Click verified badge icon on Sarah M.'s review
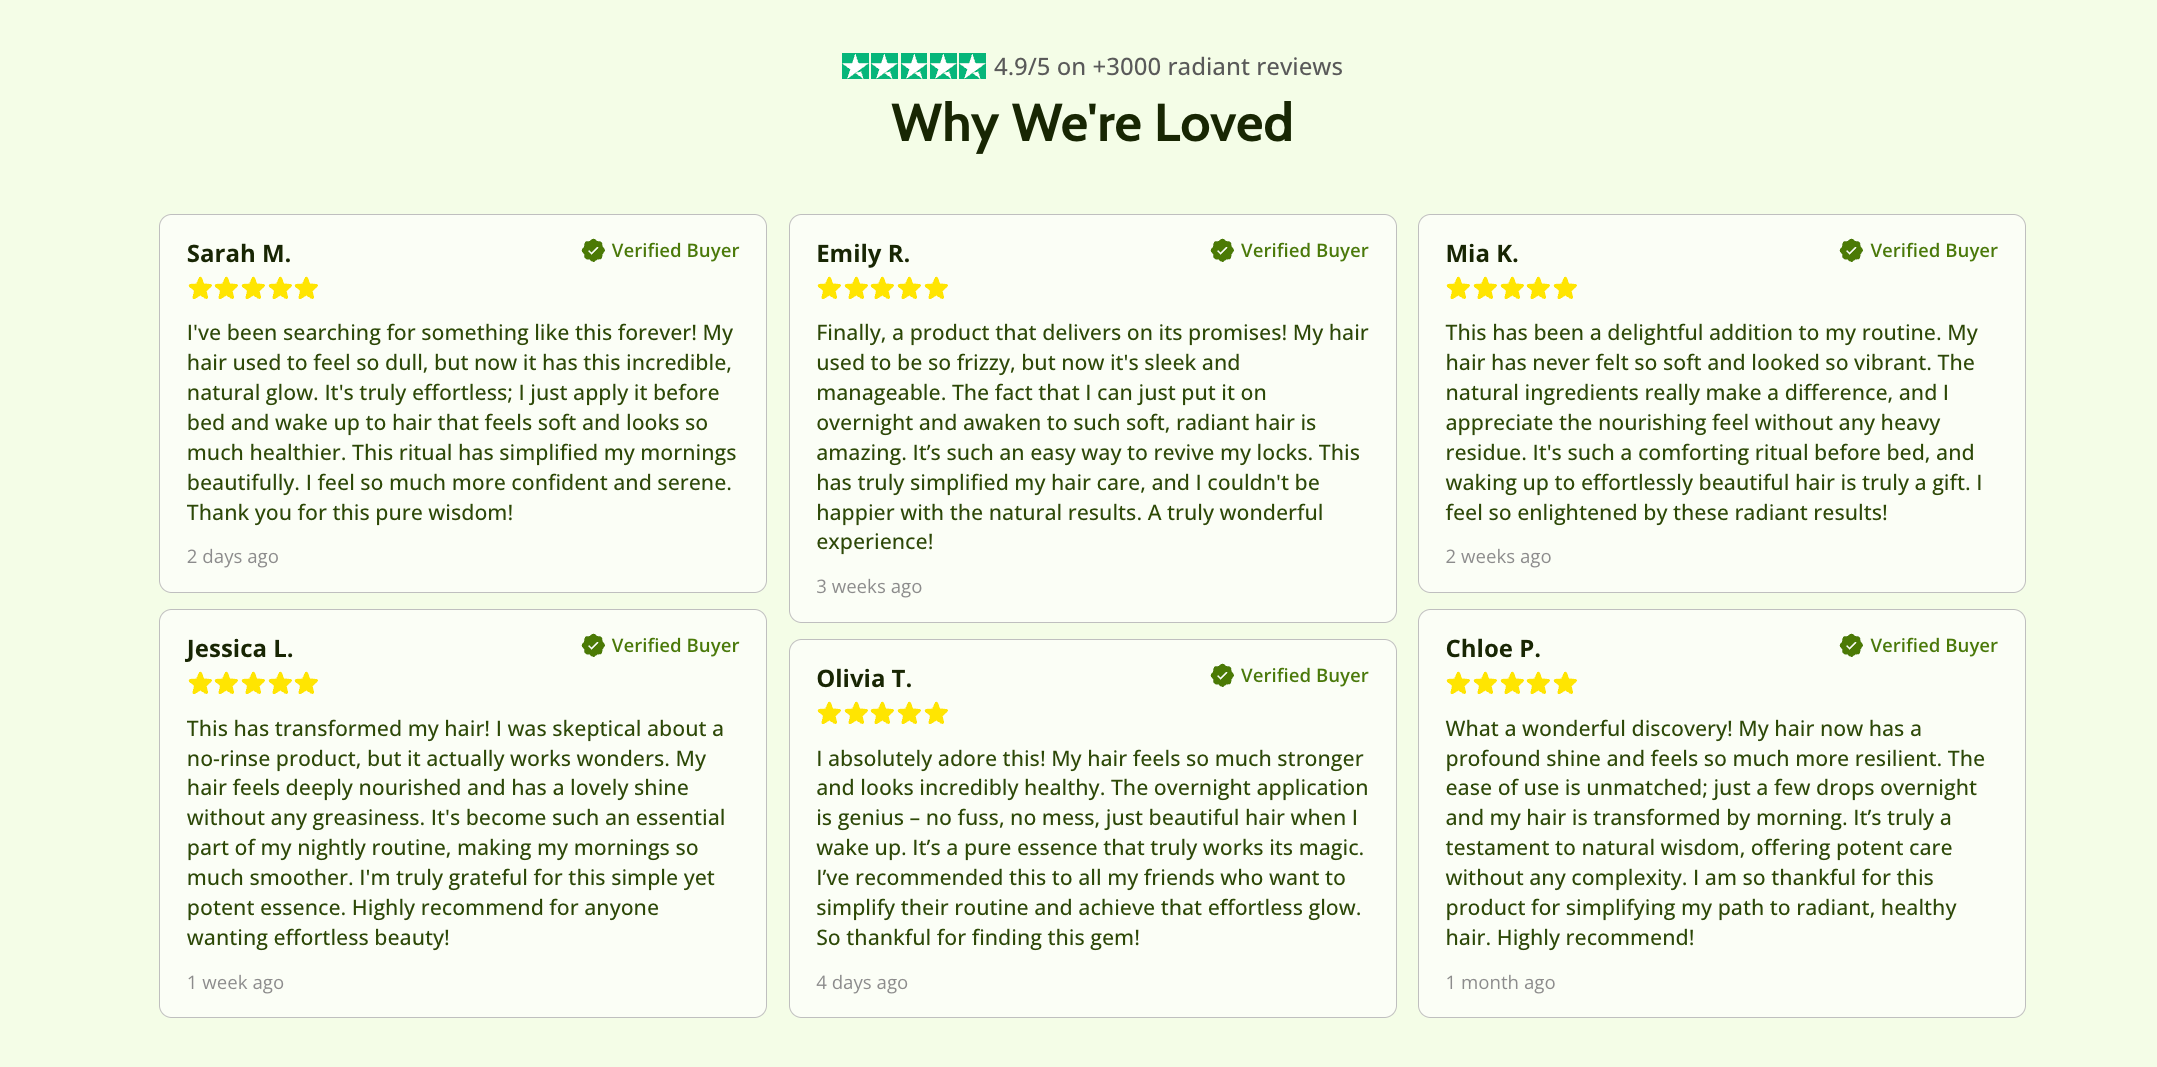This screenshot has height=1067, width=2157. (x=593, y=250)
